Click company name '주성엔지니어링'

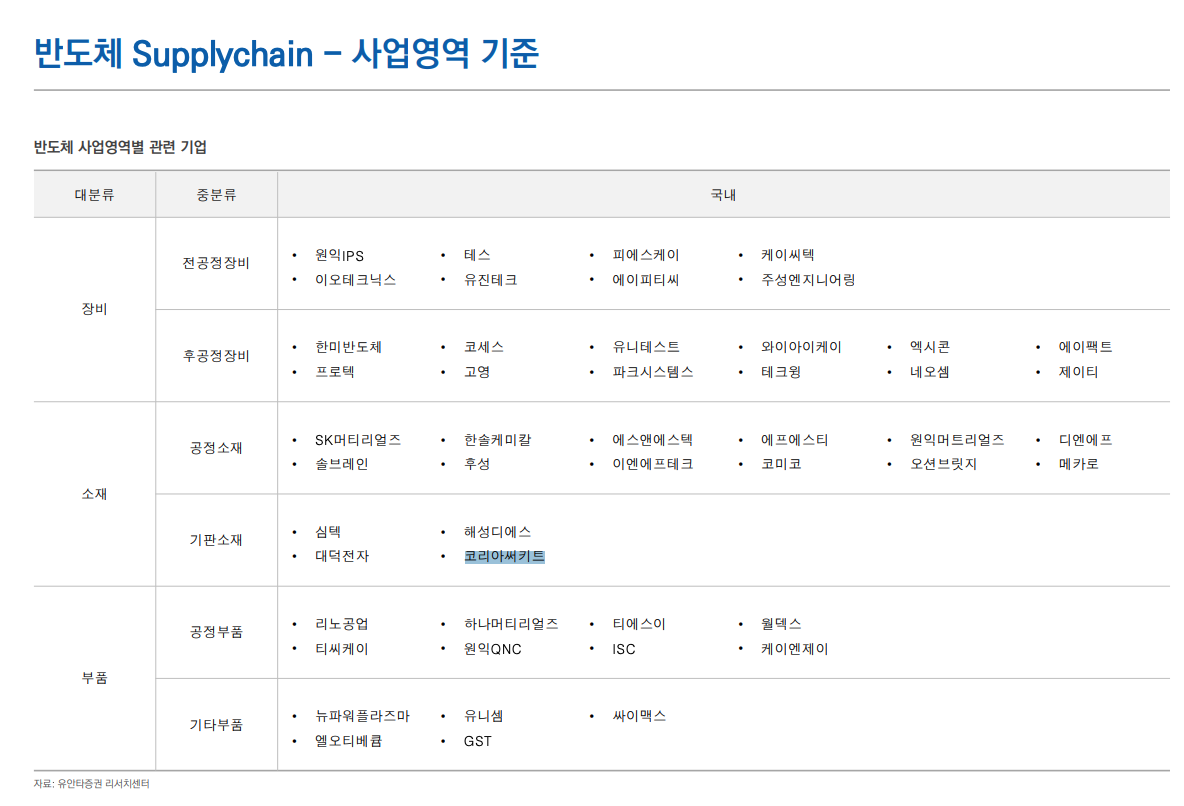808,279
